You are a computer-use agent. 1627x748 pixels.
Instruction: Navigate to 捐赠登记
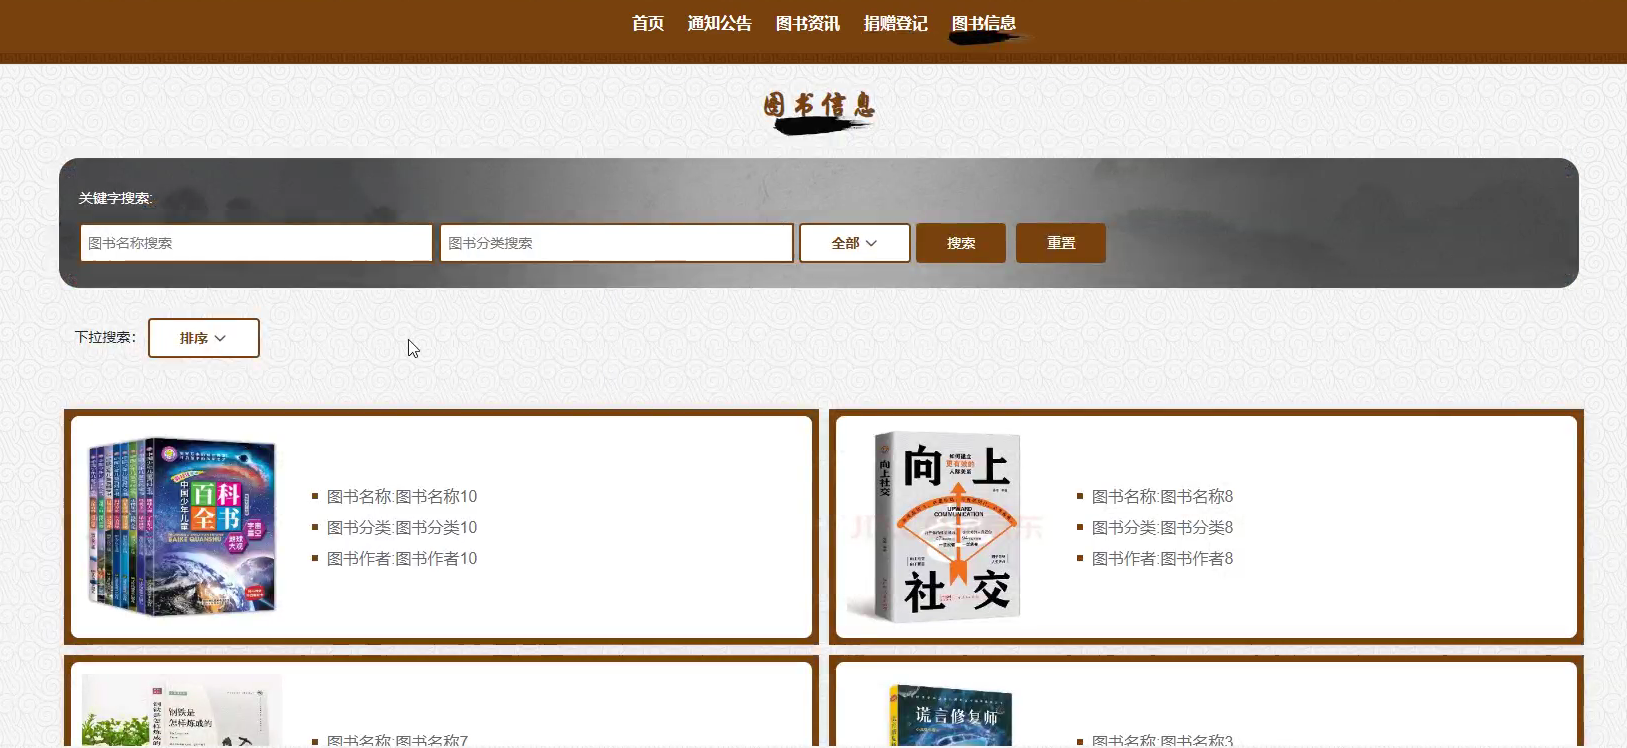coord(896,23)
